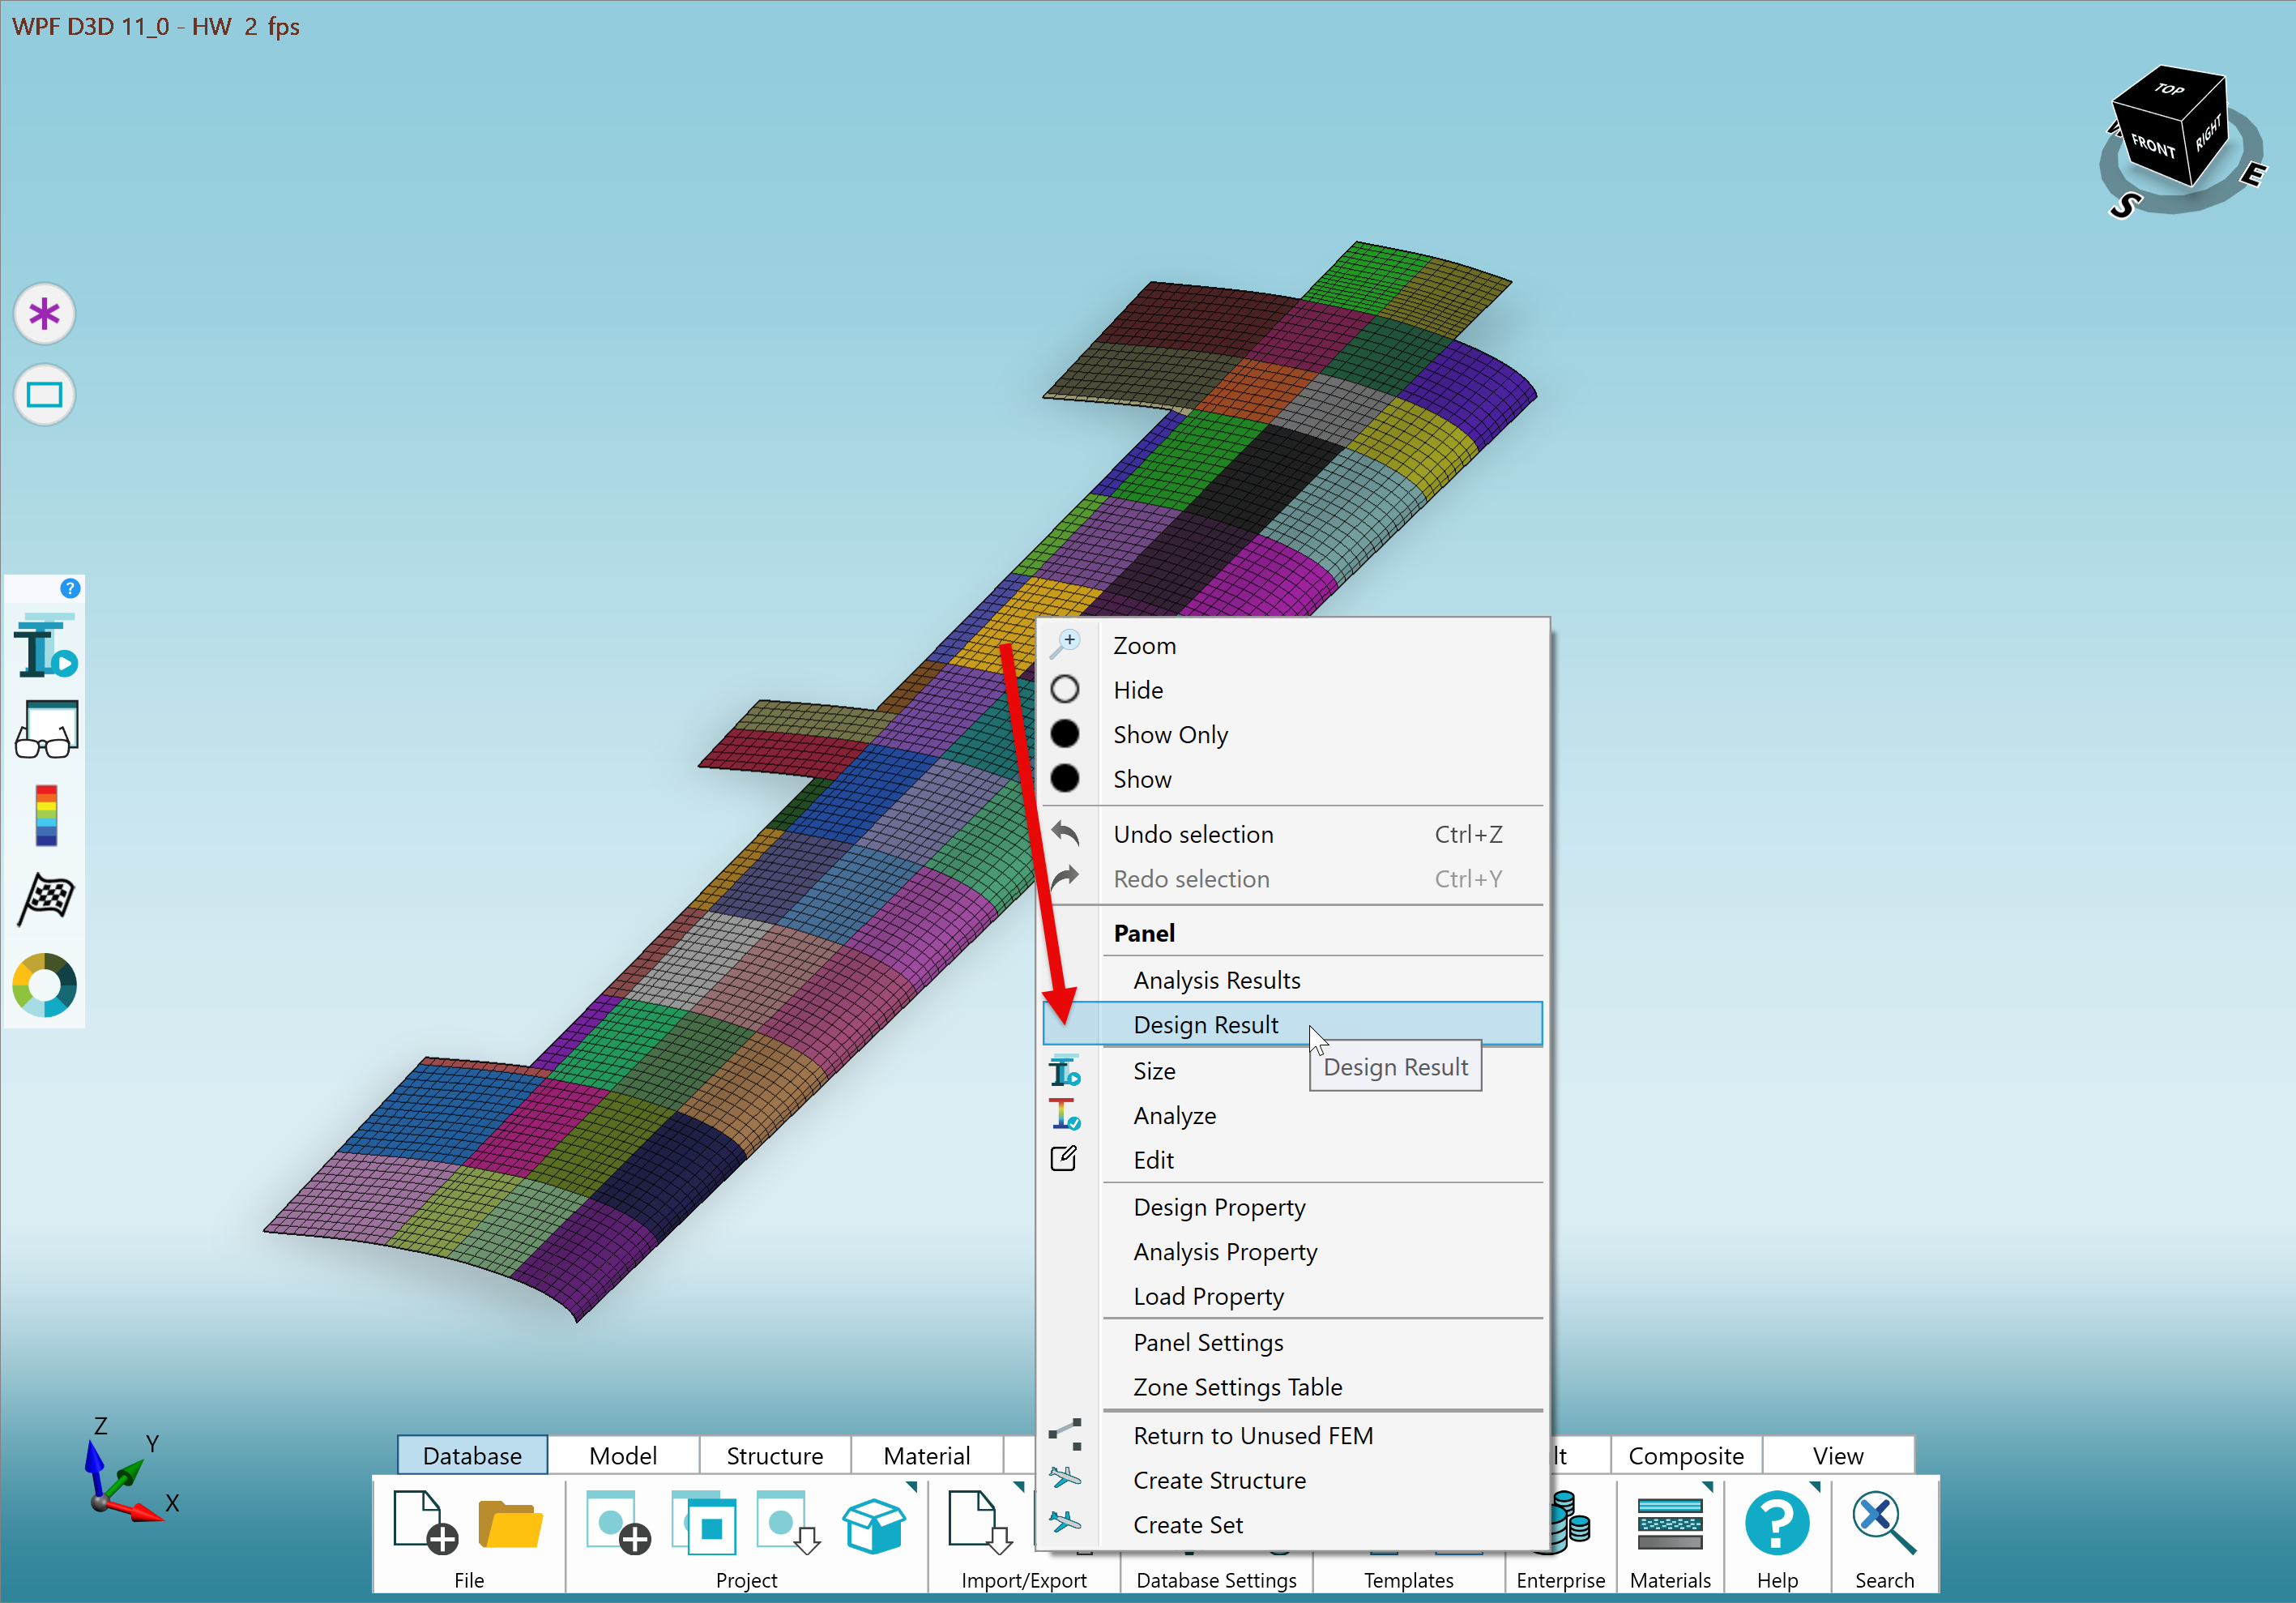The height and width of the screenshot is (1603, 2296).
Task: Open Panel Settings from the context menu
Action: coord(1293,1342)
